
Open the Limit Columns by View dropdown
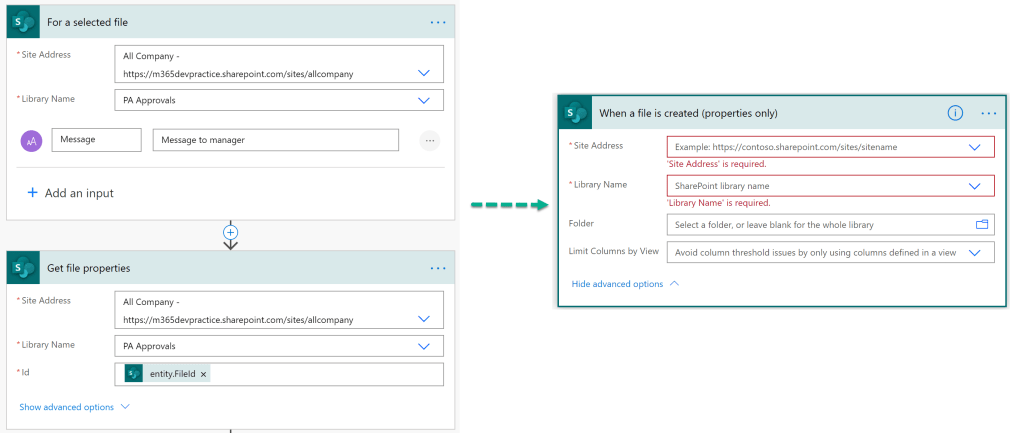click(x=975, y=253)
